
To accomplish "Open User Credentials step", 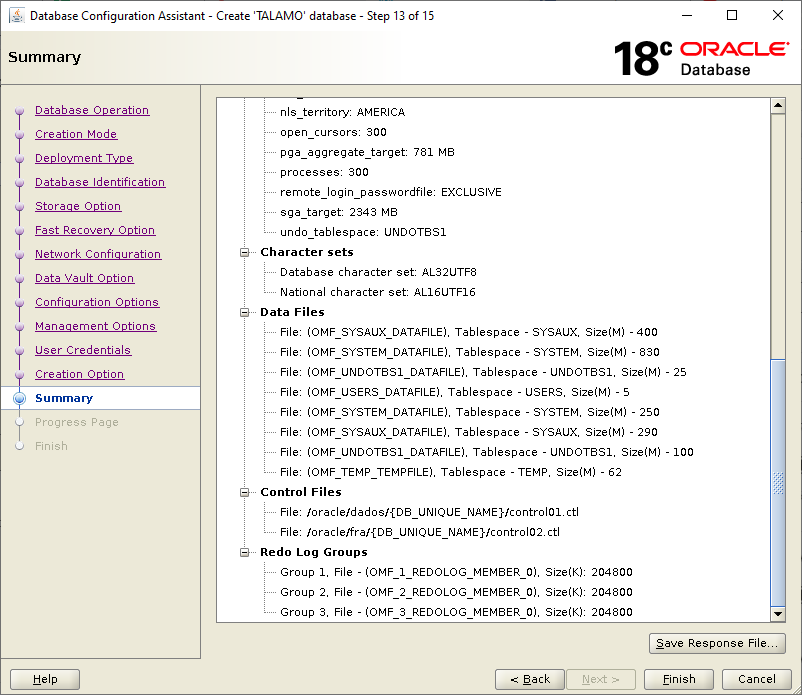I will click(83, 350).
